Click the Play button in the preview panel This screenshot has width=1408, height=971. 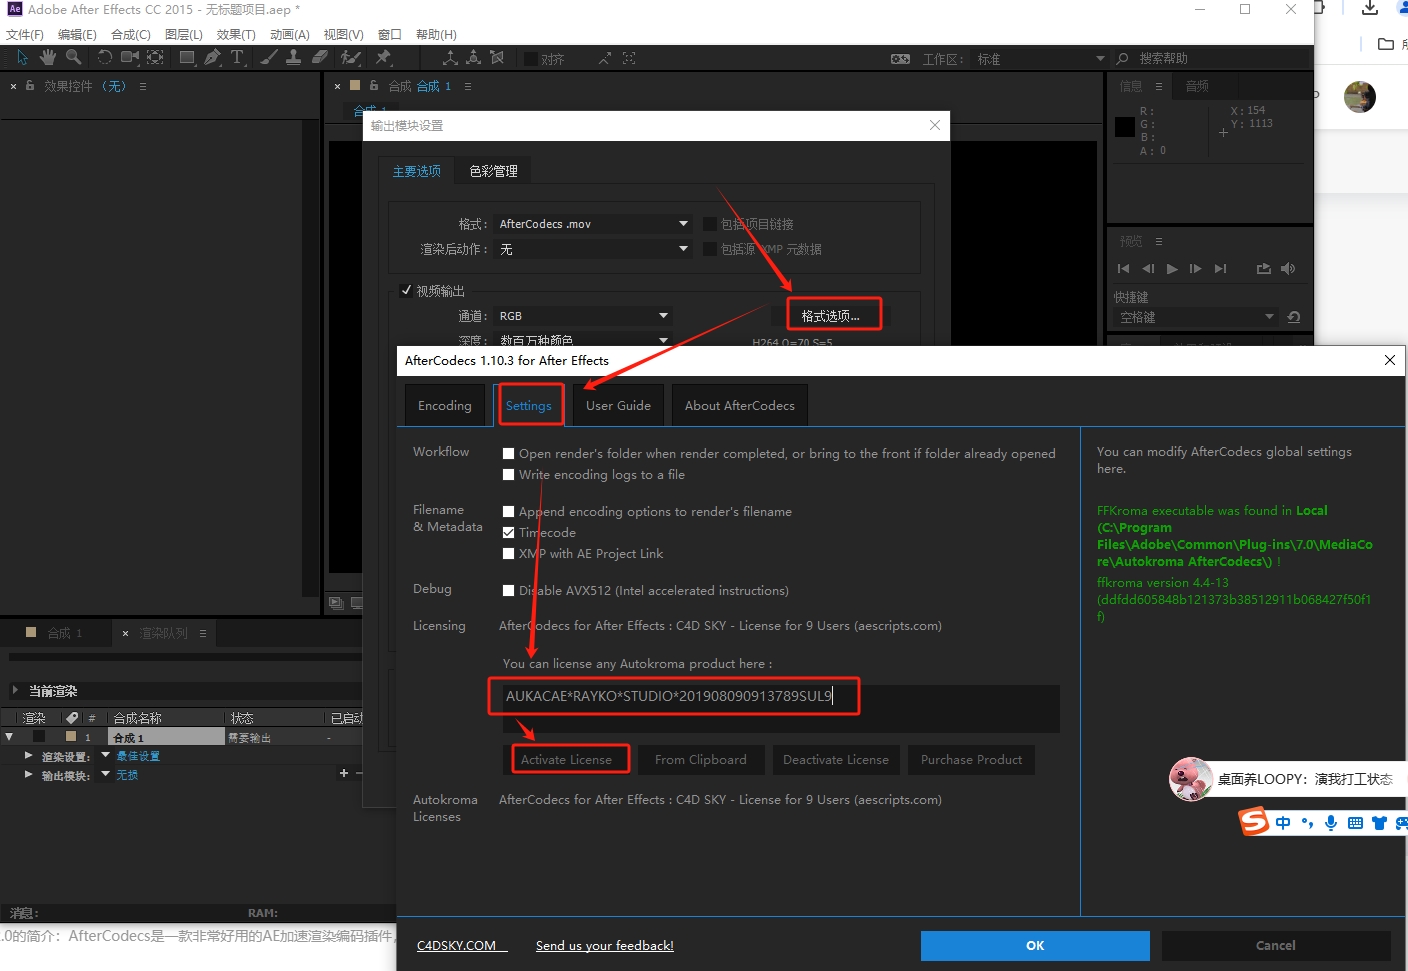coord(1171,268)
